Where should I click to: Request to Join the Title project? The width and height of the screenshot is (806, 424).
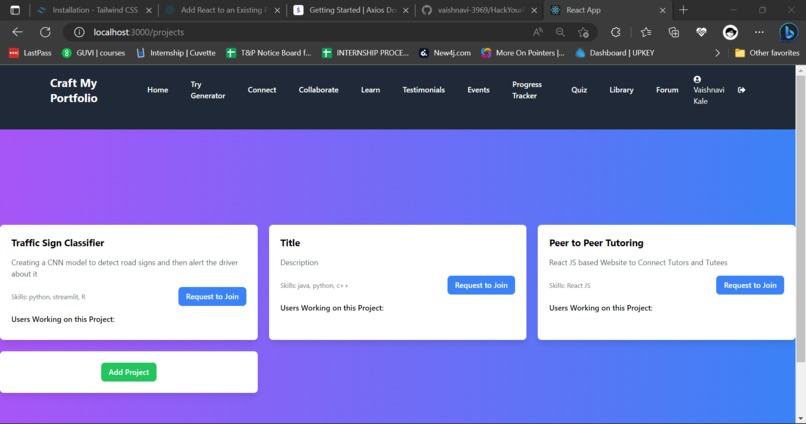pos(481,285)
